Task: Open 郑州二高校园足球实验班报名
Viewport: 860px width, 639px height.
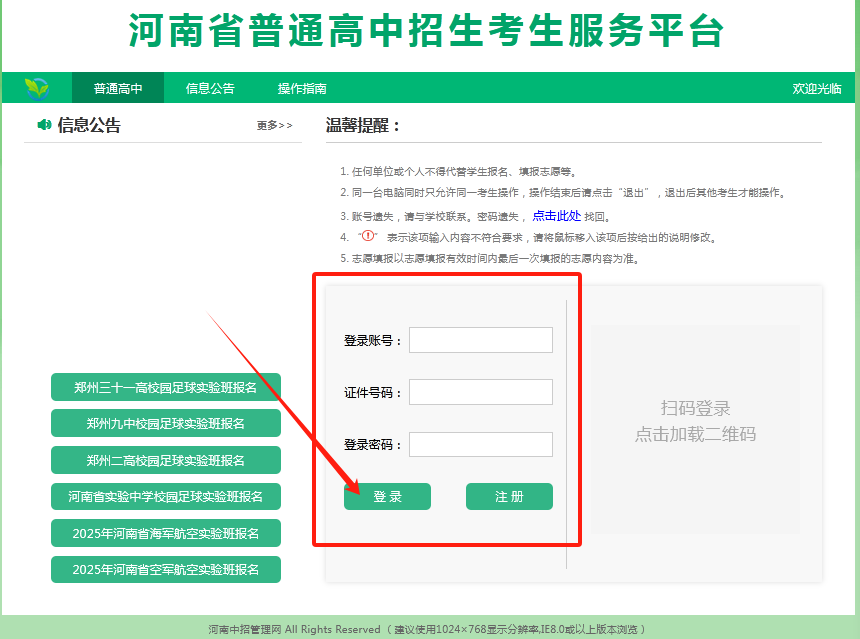Action: pyautogui.click(x=166, y=460)
